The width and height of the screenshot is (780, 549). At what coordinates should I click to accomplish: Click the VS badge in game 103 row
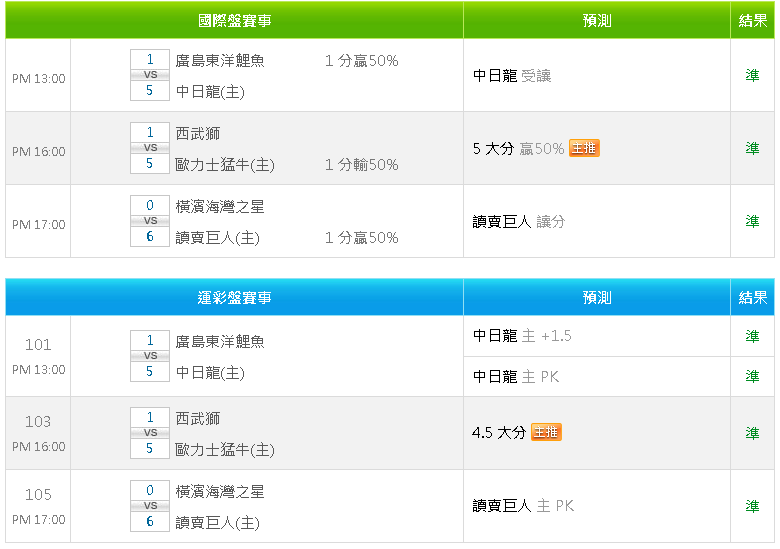[150, 433]
